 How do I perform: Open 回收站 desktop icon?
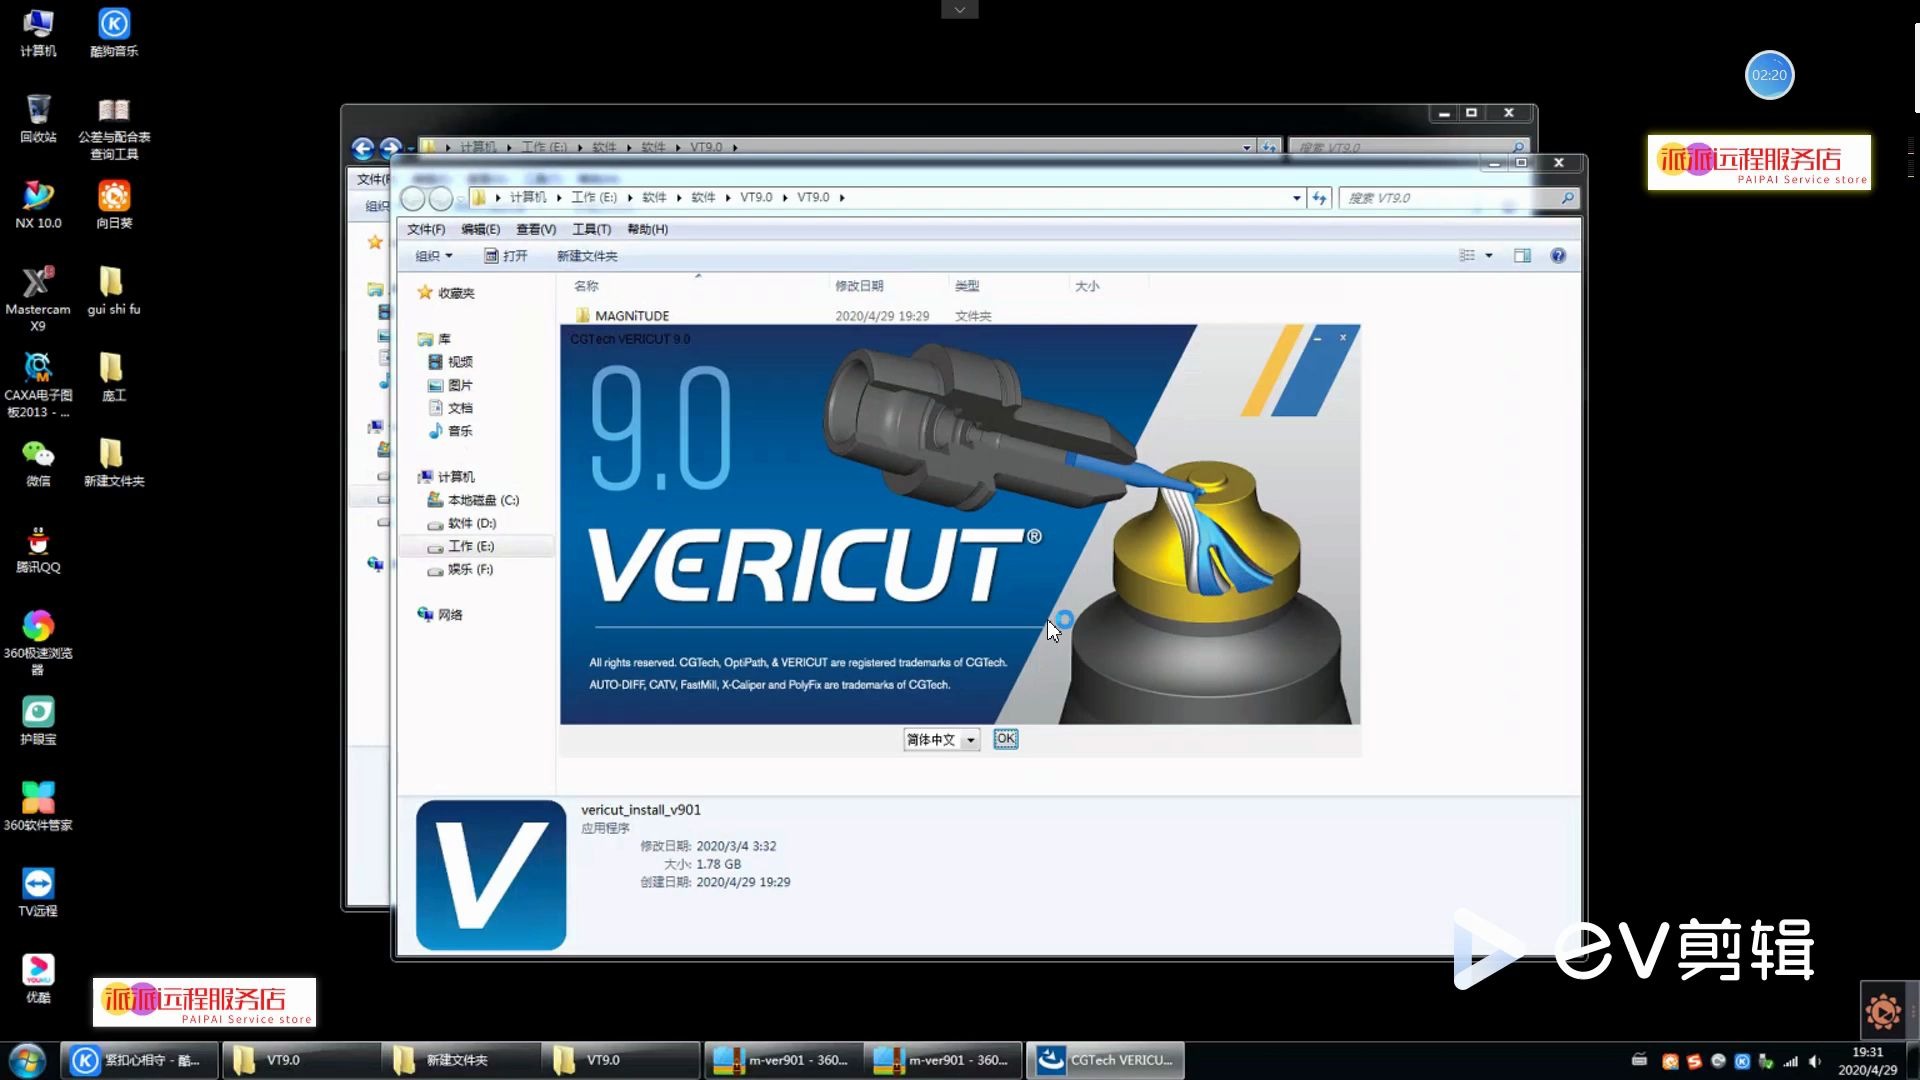tap(38, 118)
